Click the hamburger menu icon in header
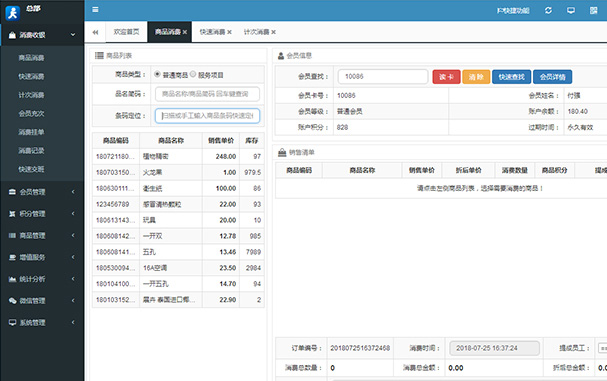The height and width of the screenshot is (381, 607). [x=95, y=10]
